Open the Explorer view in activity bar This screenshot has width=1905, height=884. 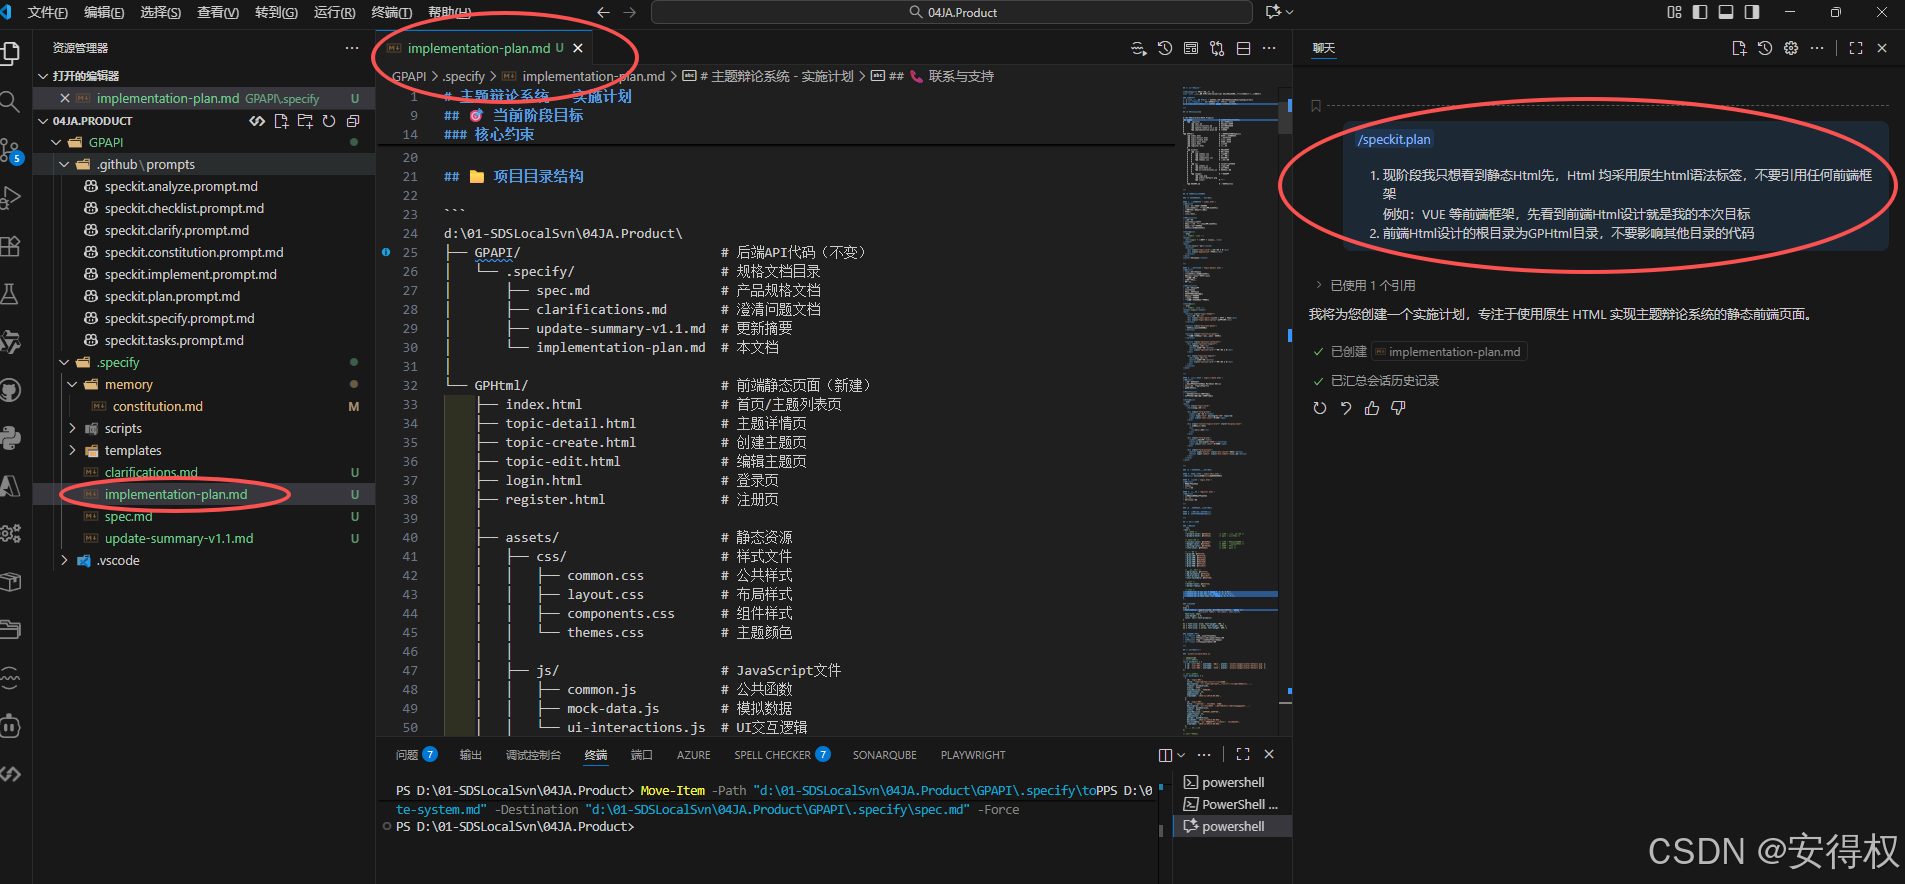[x=10, y=53]
